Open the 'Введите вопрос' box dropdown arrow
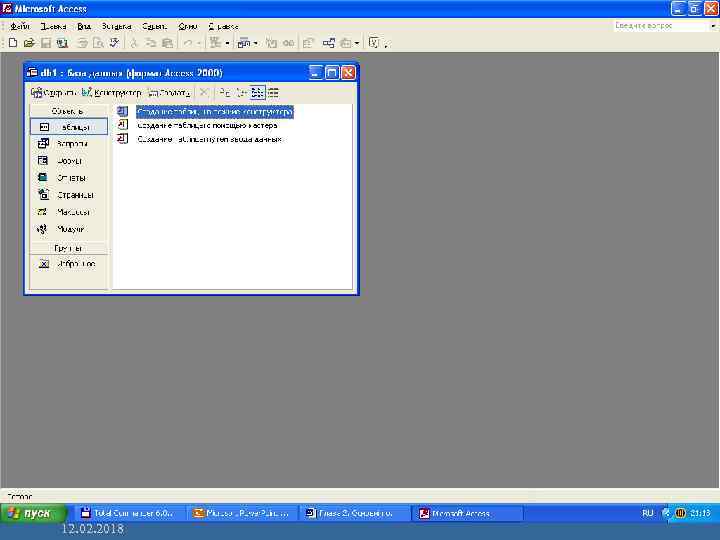 pyautogui.click(x=713, y=26)
